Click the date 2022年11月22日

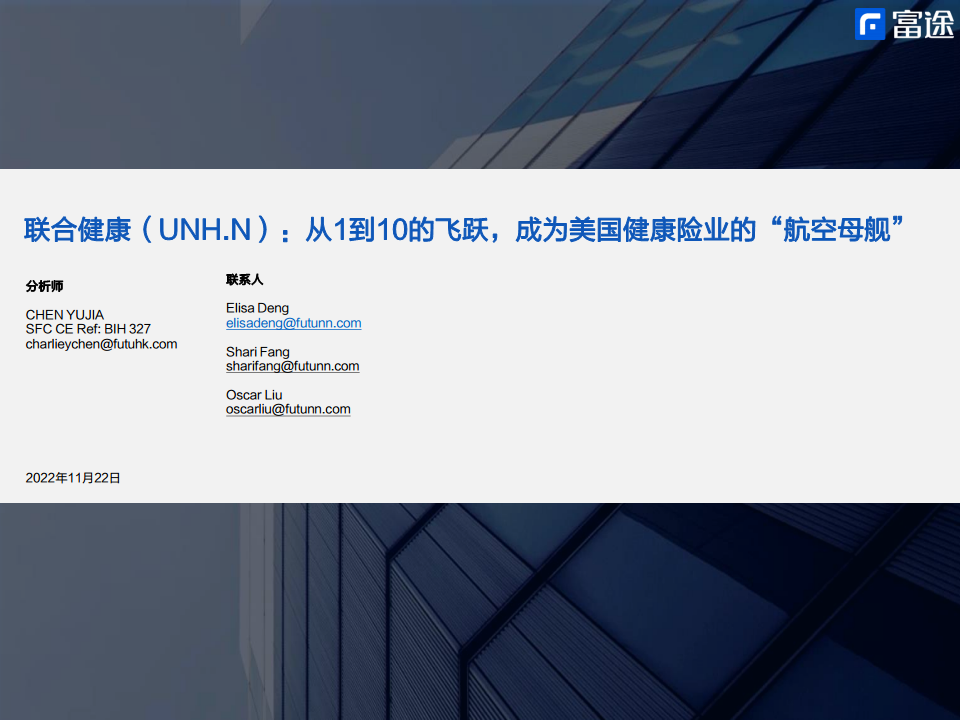point(73,478)
